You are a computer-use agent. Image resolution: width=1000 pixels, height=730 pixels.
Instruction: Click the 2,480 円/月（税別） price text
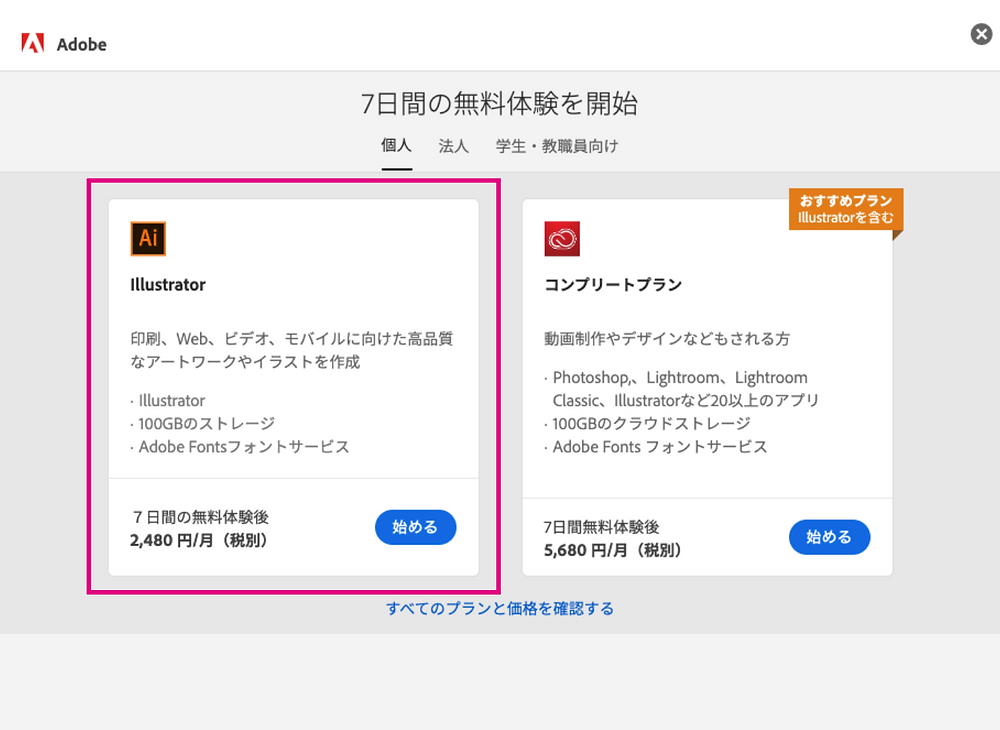200,541
